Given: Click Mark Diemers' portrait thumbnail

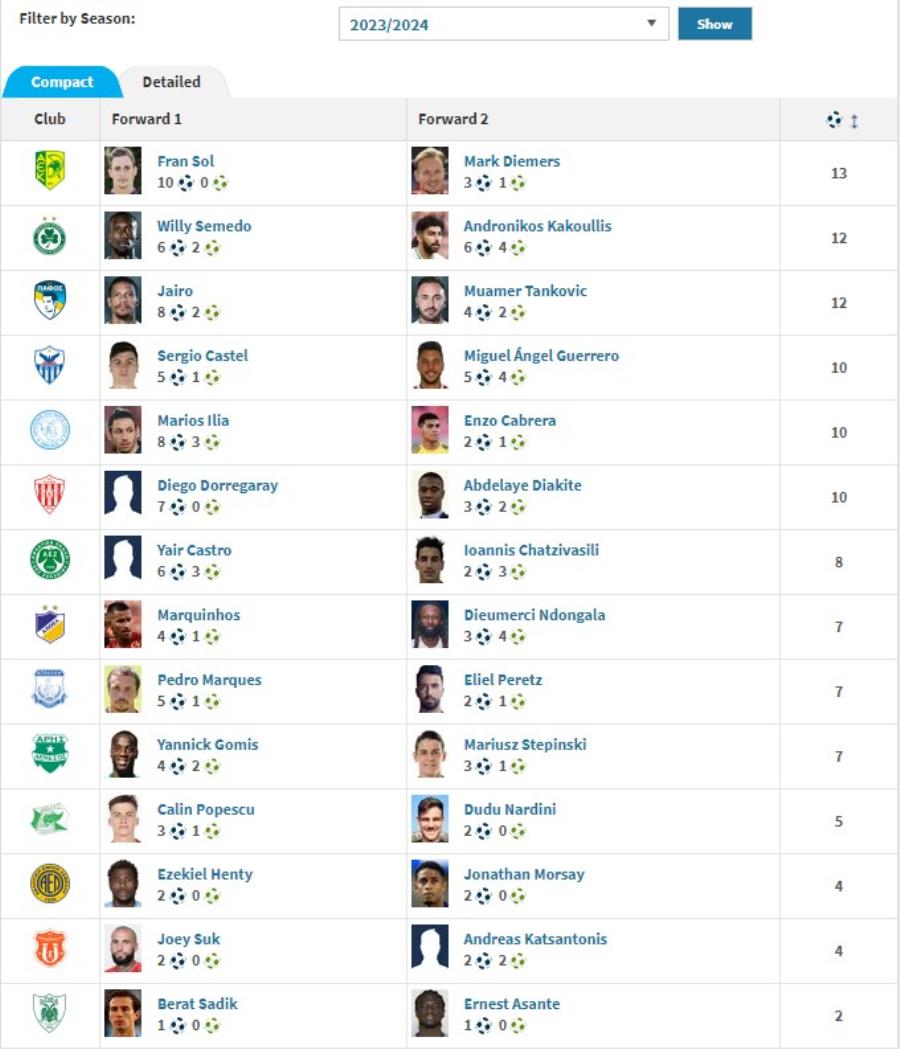Looking at the screenshot, I should (x=430, y=171).
